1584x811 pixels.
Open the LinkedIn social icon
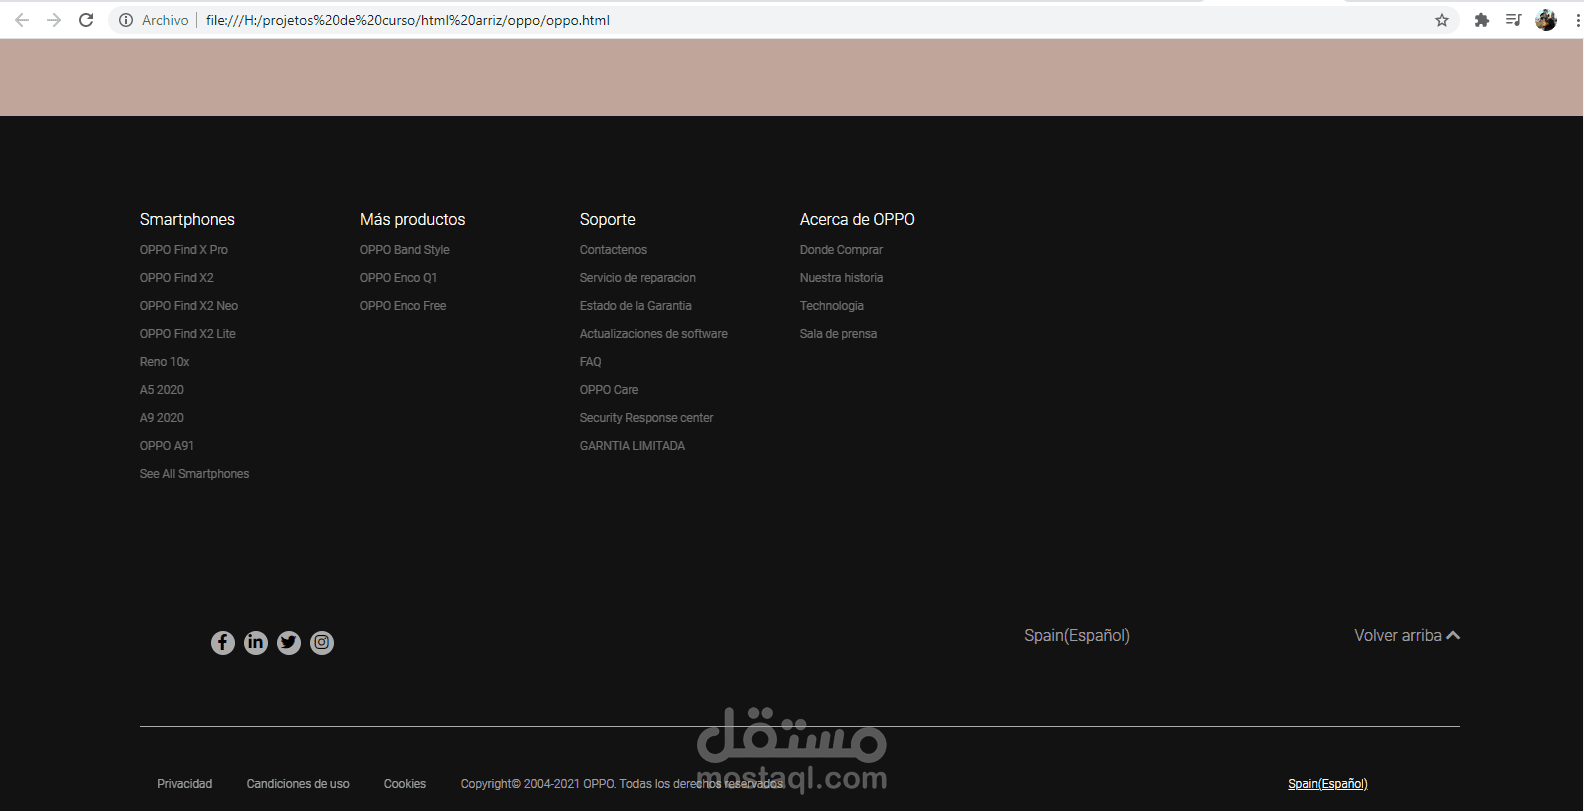click(256, 642)
